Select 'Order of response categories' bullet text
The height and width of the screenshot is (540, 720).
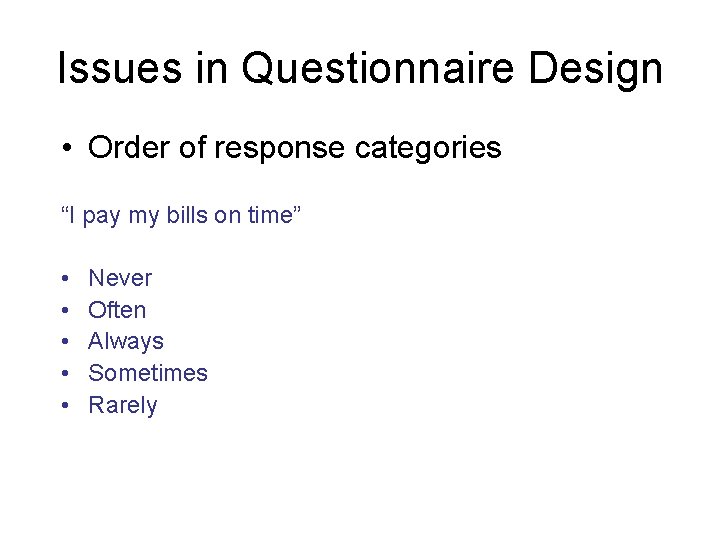click(x=294, y=148)
